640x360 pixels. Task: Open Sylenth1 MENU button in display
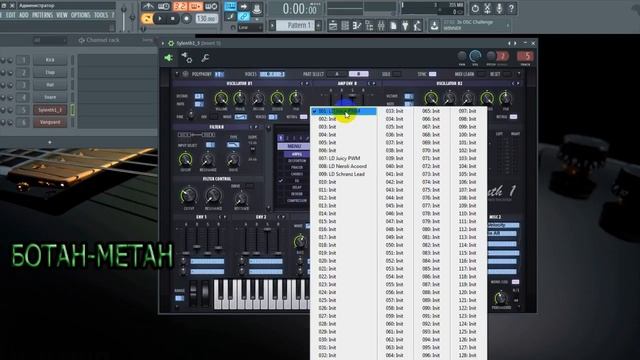pos(294,146)
